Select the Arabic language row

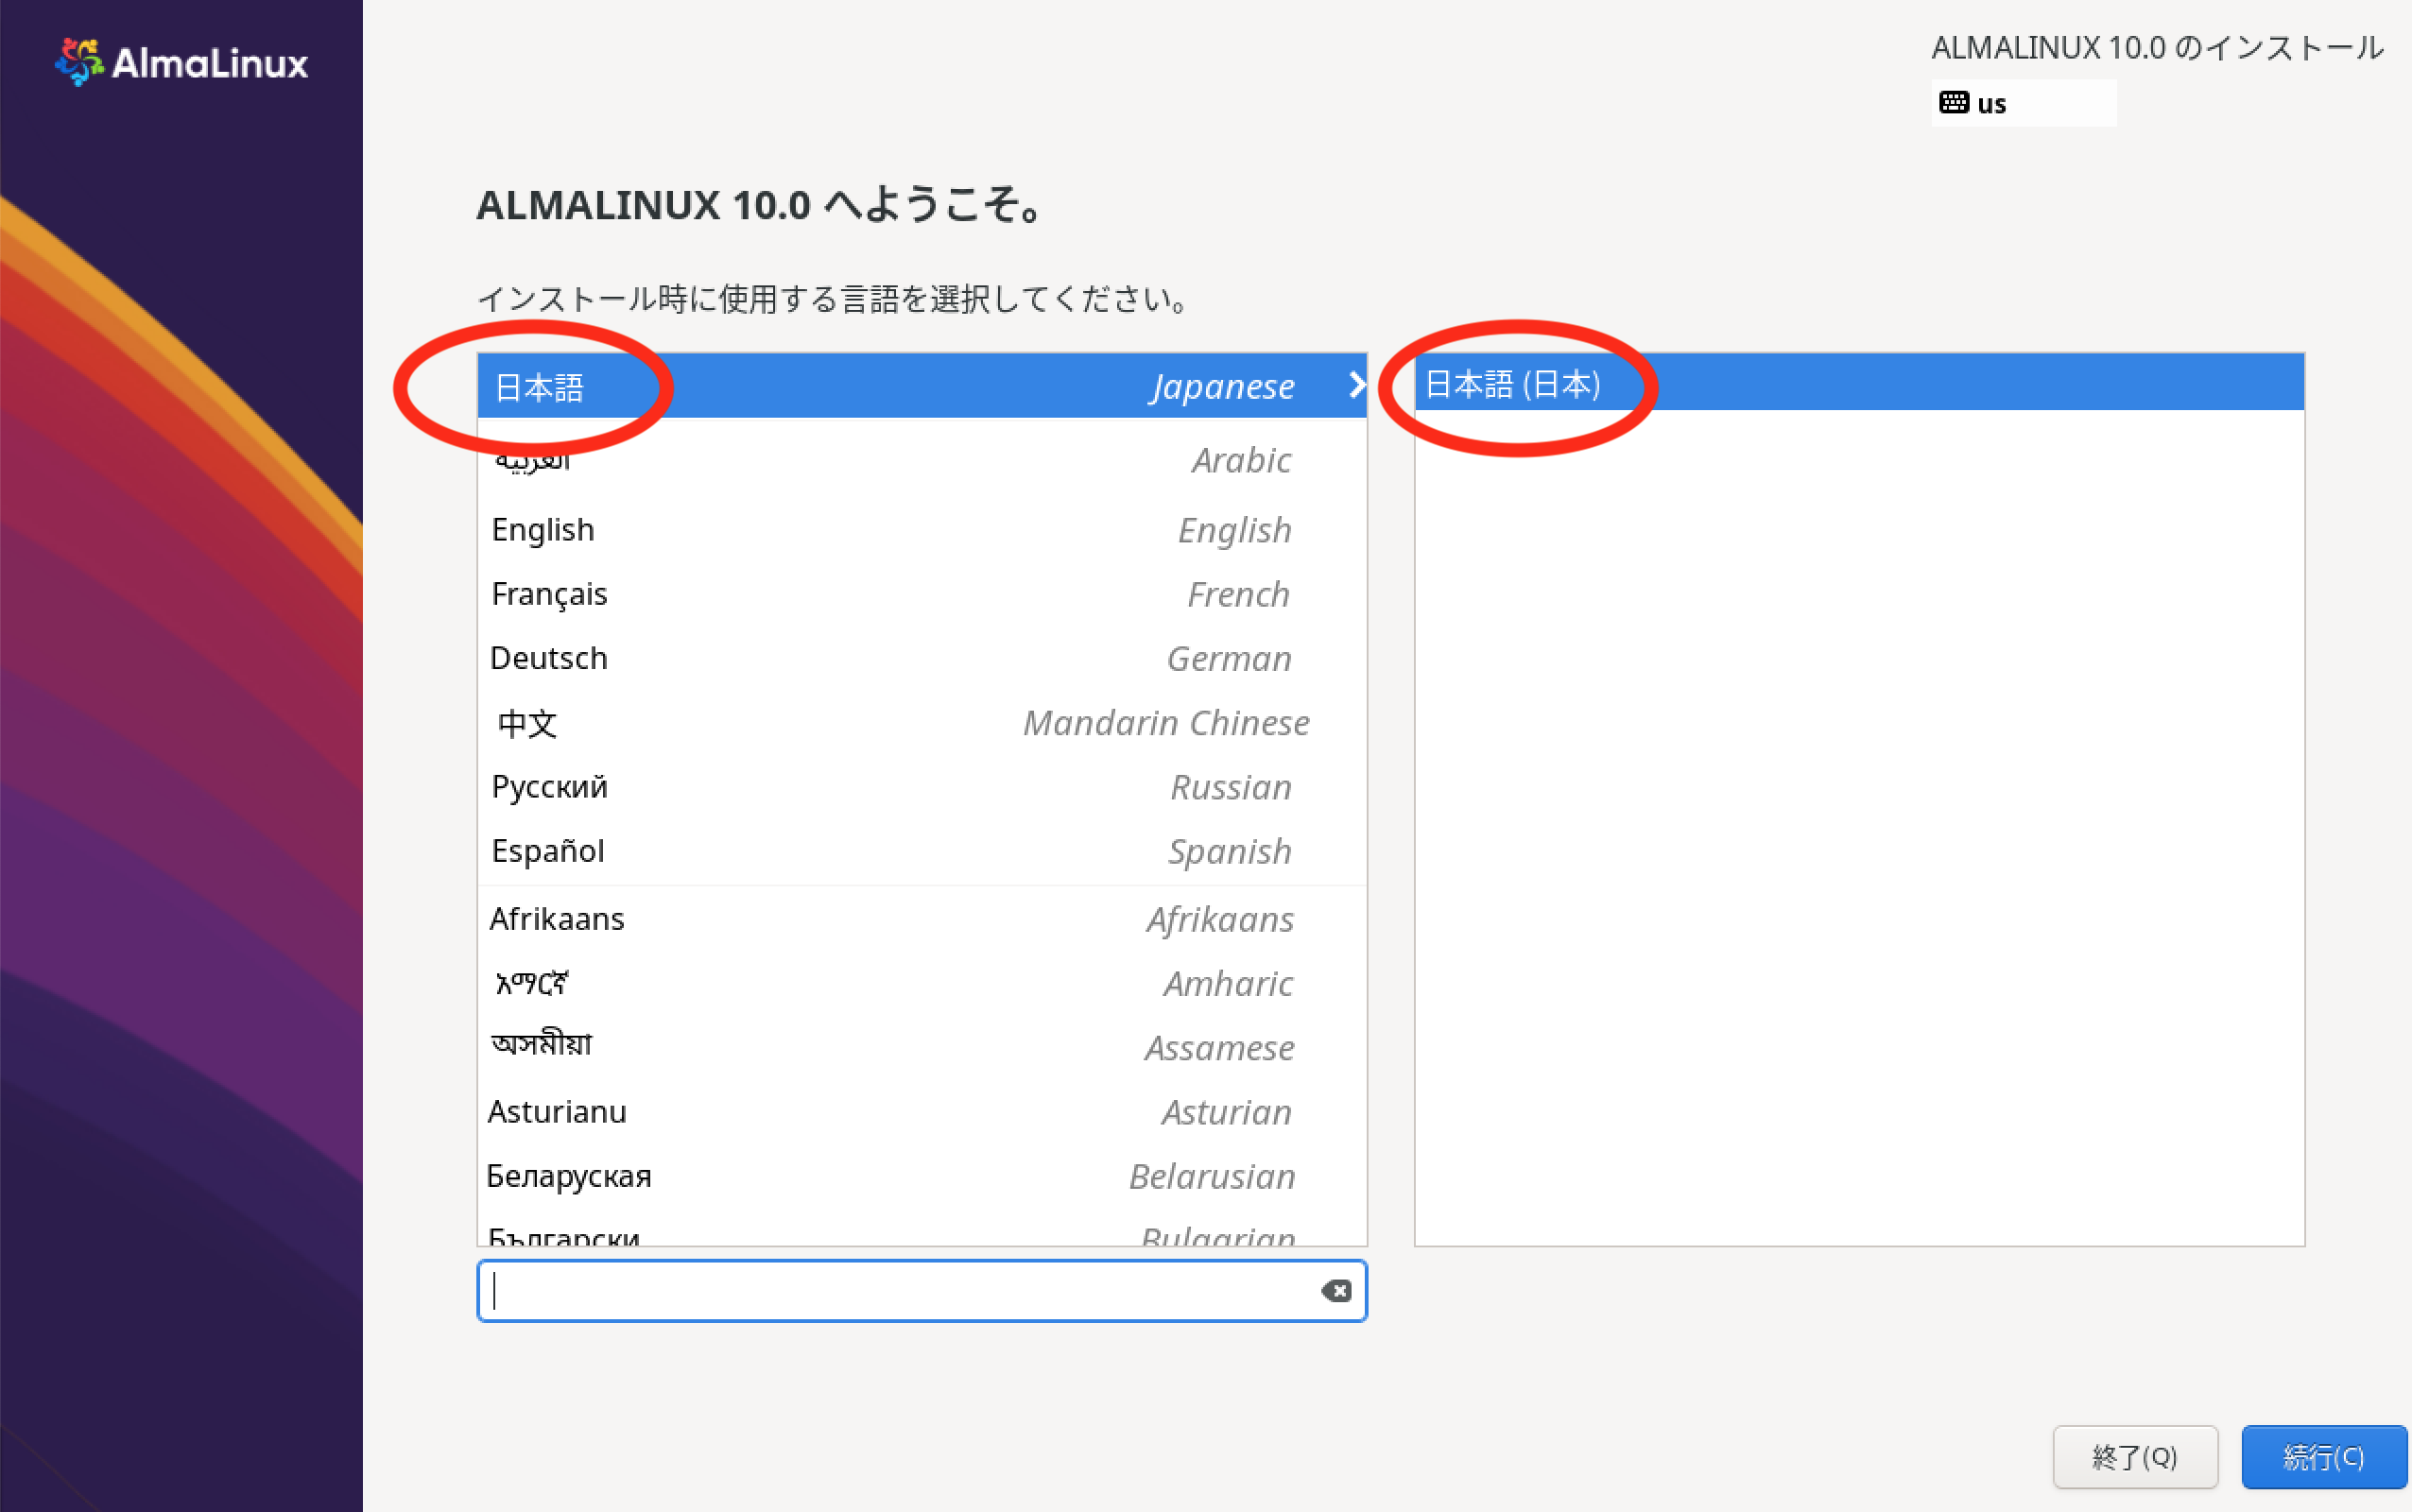[921, 460]
